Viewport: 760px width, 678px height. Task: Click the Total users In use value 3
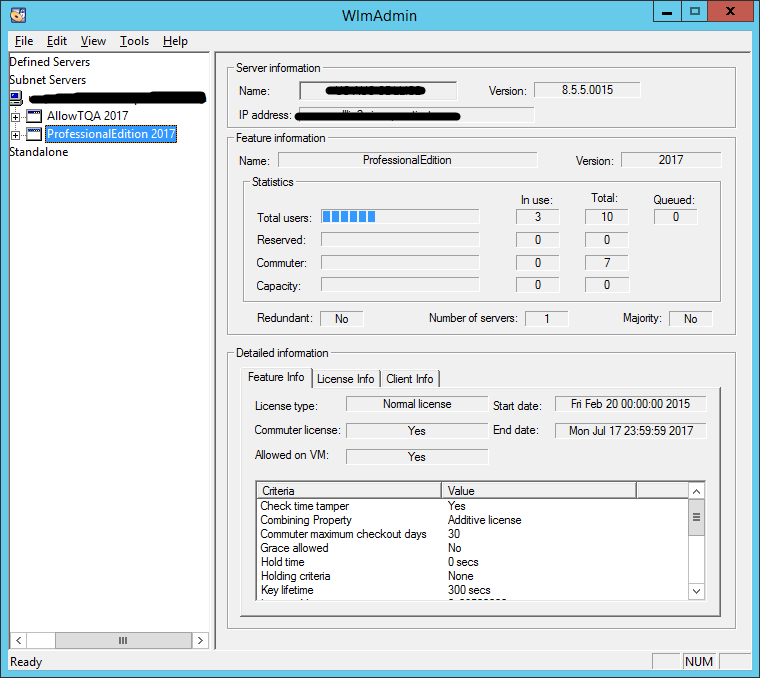pos(538,217)
